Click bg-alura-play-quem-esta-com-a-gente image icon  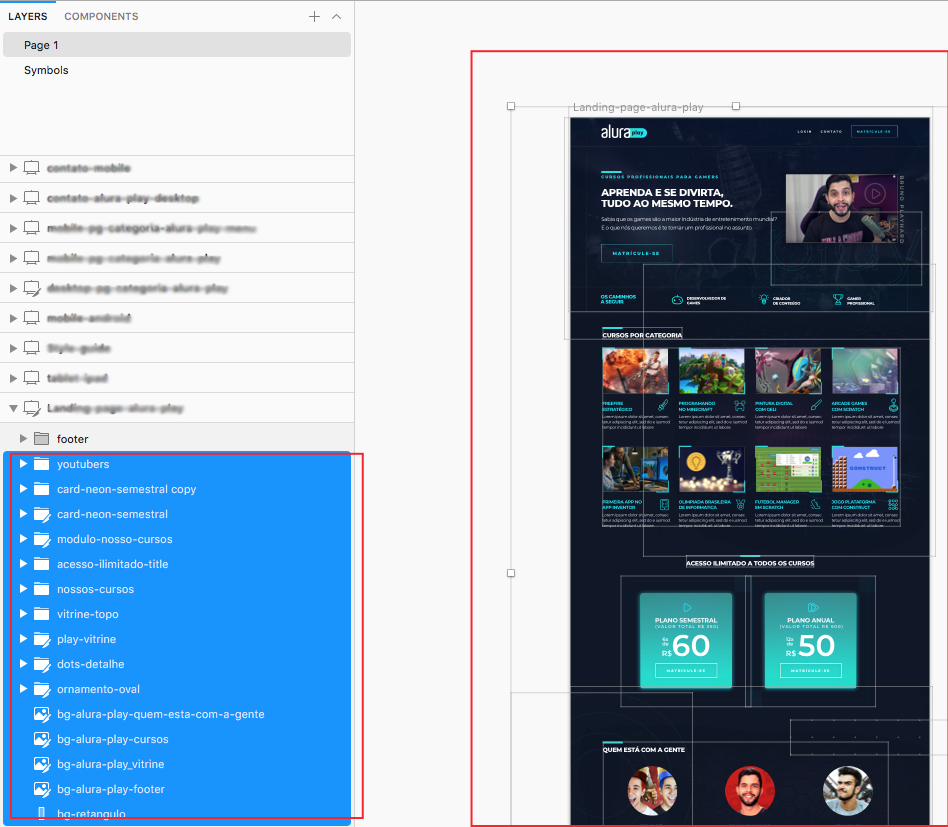pyautogui.click(x=42, y=714)
